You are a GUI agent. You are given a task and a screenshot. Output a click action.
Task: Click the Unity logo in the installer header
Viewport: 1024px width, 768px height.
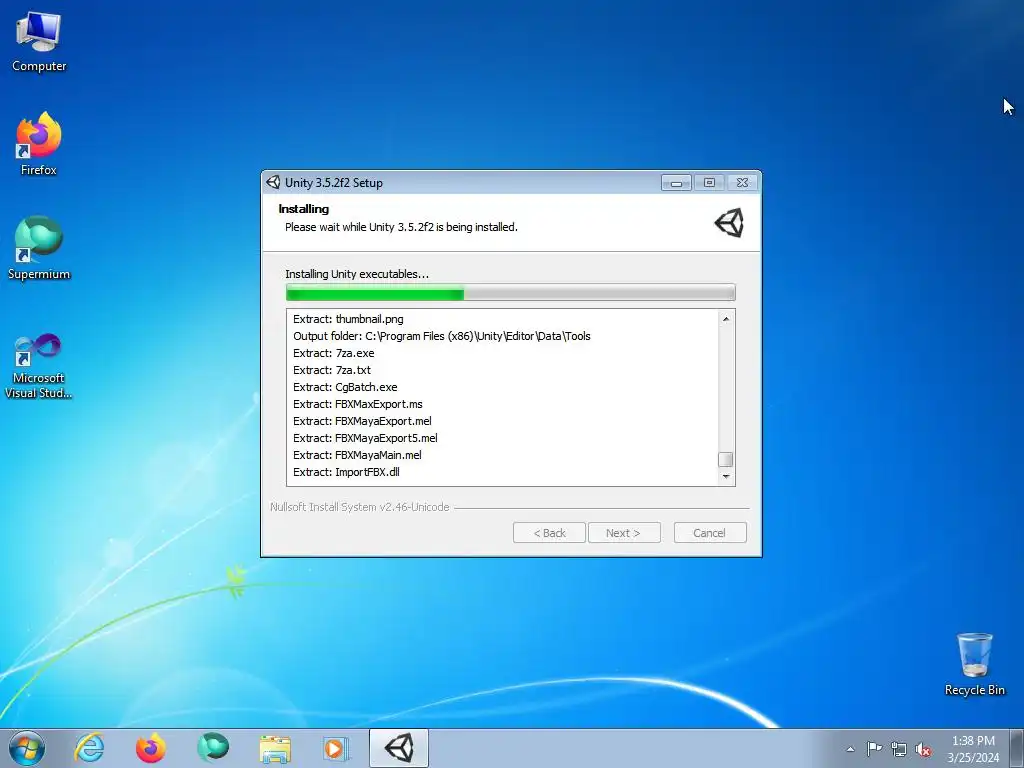[x=729, y=223]
